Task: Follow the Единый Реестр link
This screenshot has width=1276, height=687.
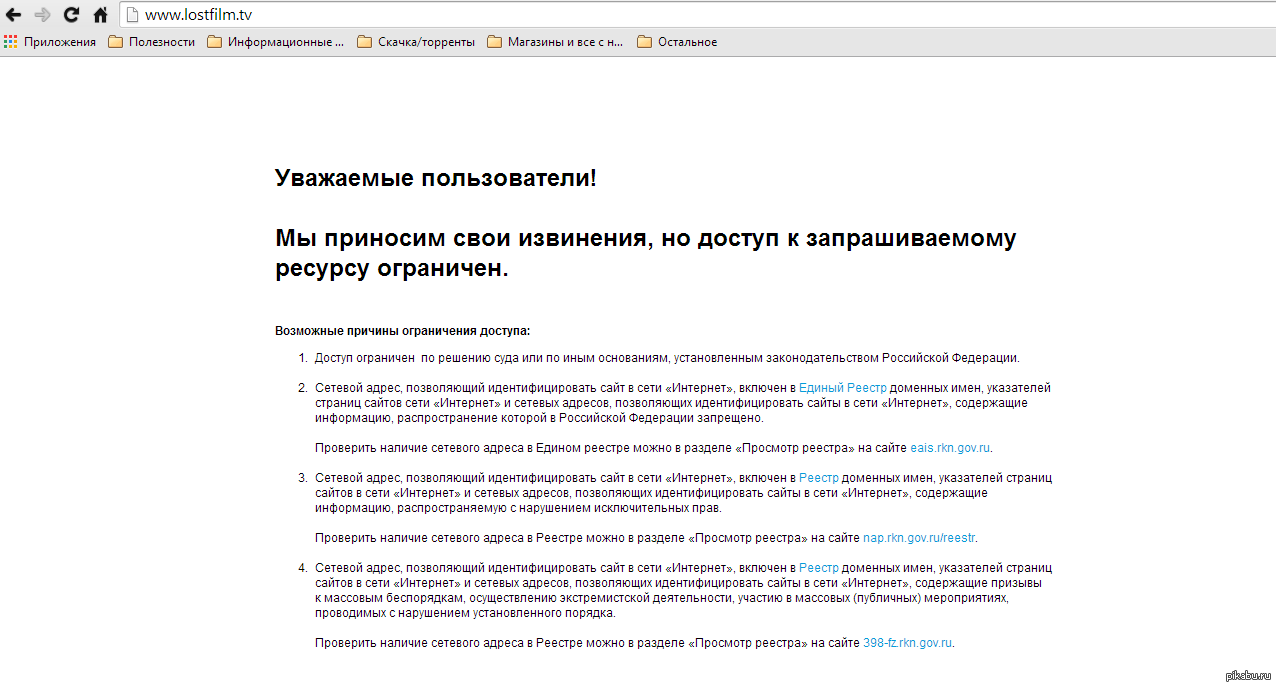Action: pyautogui.click(x=842, y=388)
